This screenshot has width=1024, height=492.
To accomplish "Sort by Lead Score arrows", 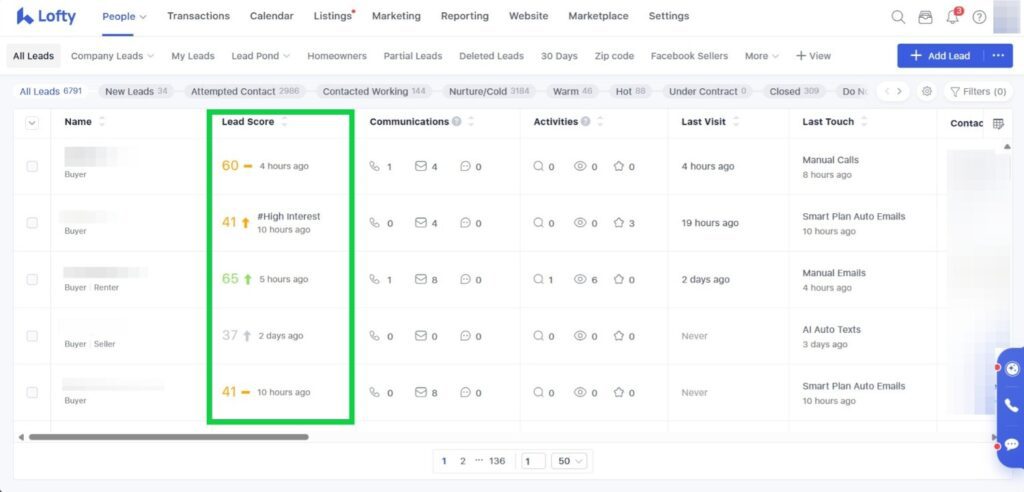I will (283, 122).
